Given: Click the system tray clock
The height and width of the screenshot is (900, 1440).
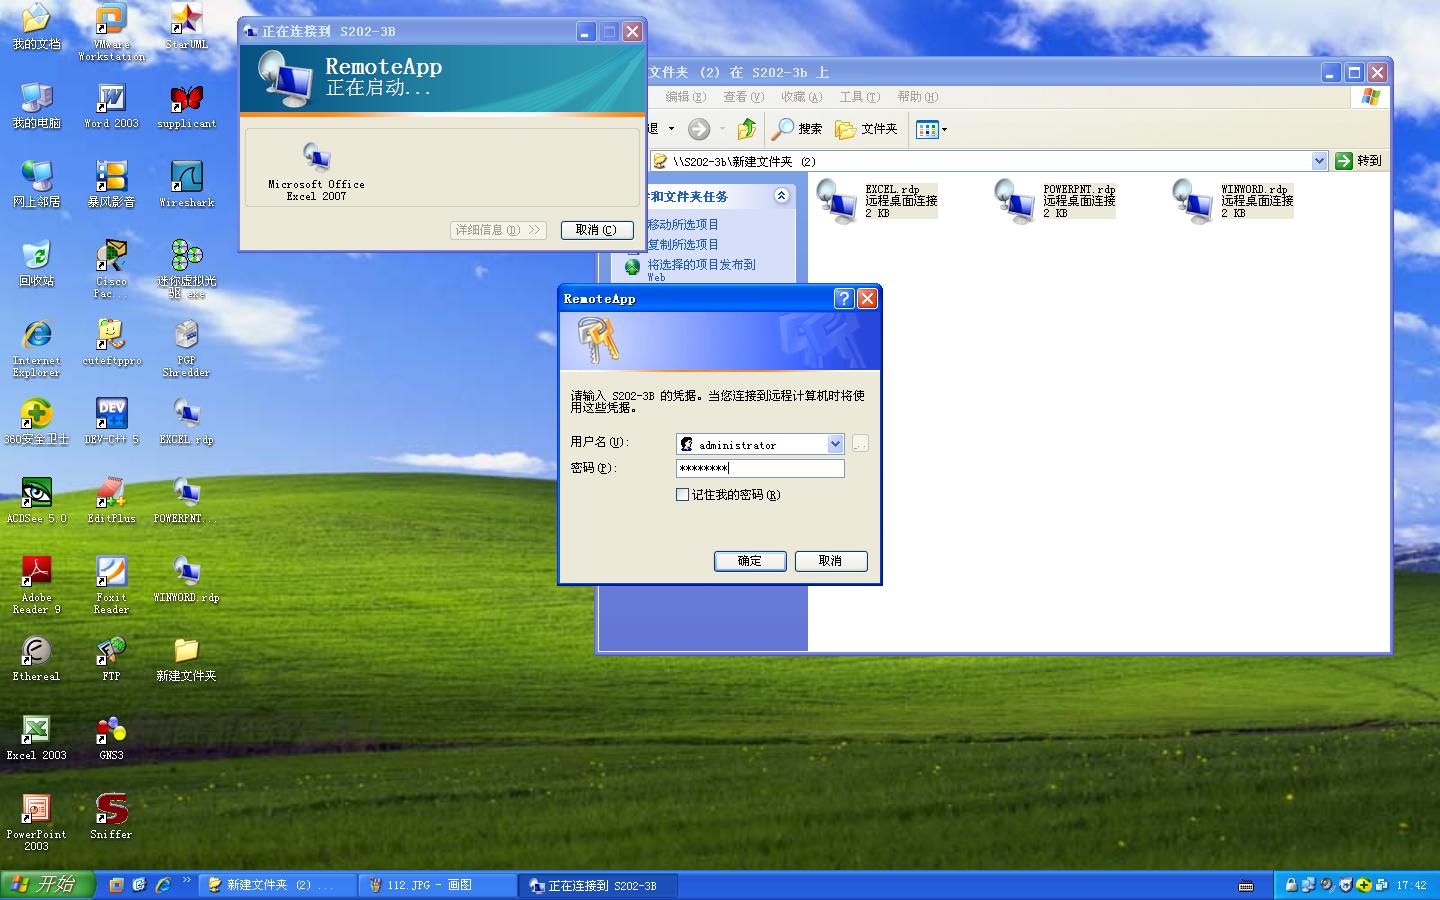Looking at the screenshot, I should (1411, 885).
